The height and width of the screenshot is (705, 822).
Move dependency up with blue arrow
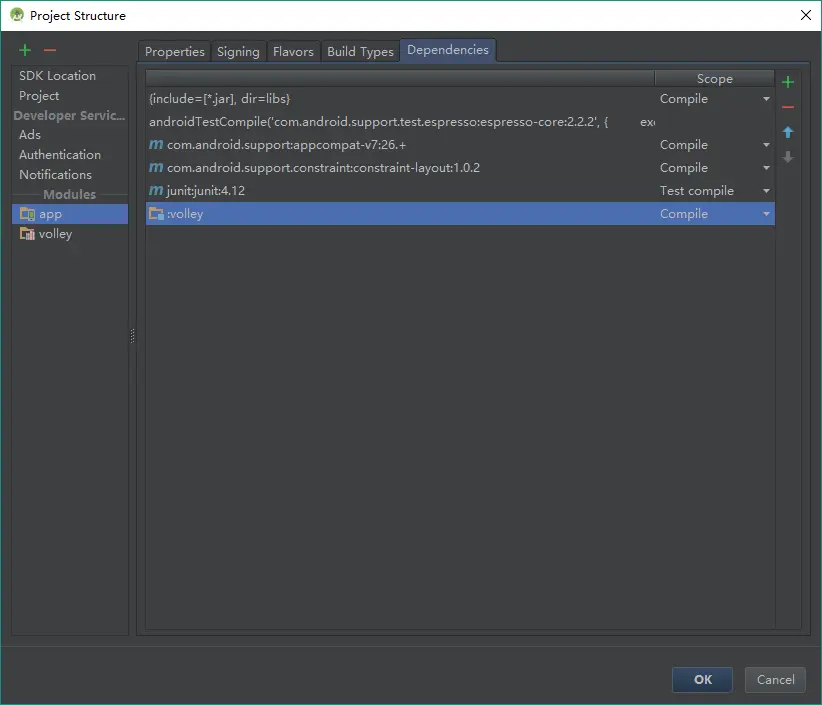[787, 132]
